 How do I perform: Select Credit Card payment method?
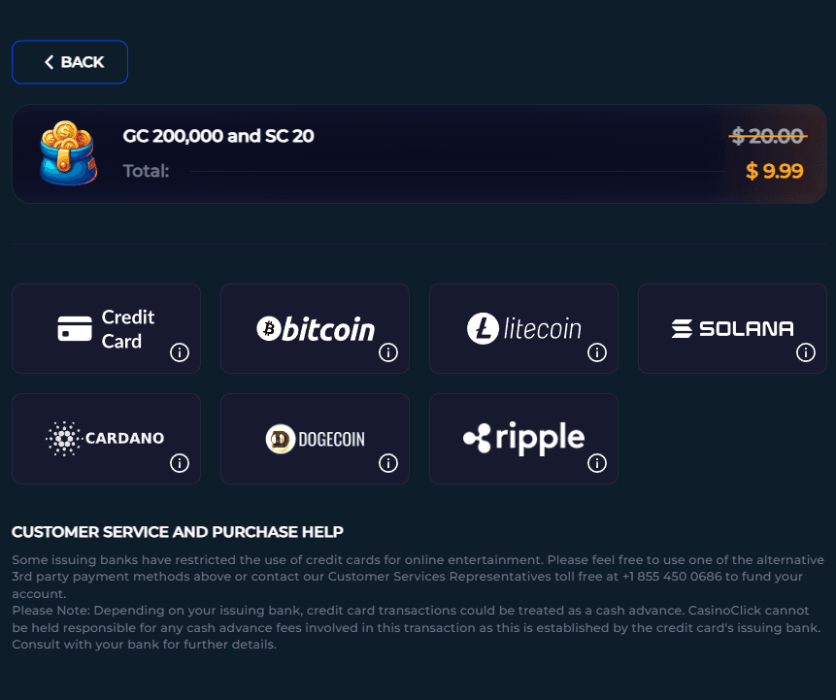105,328
